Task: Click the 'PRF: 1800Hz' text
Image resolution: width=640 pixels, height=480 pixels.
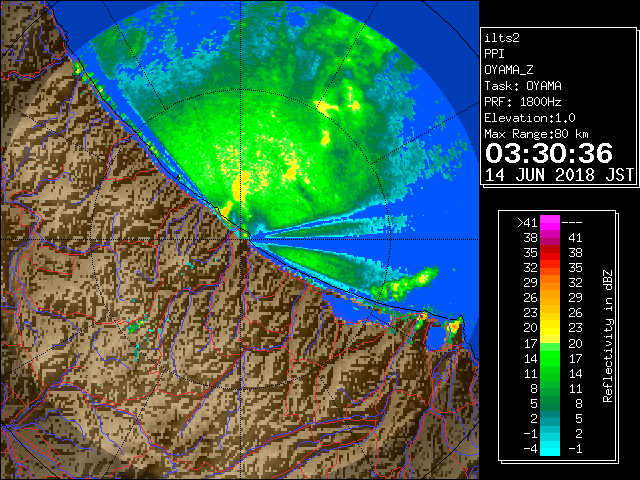Action: 523,102
